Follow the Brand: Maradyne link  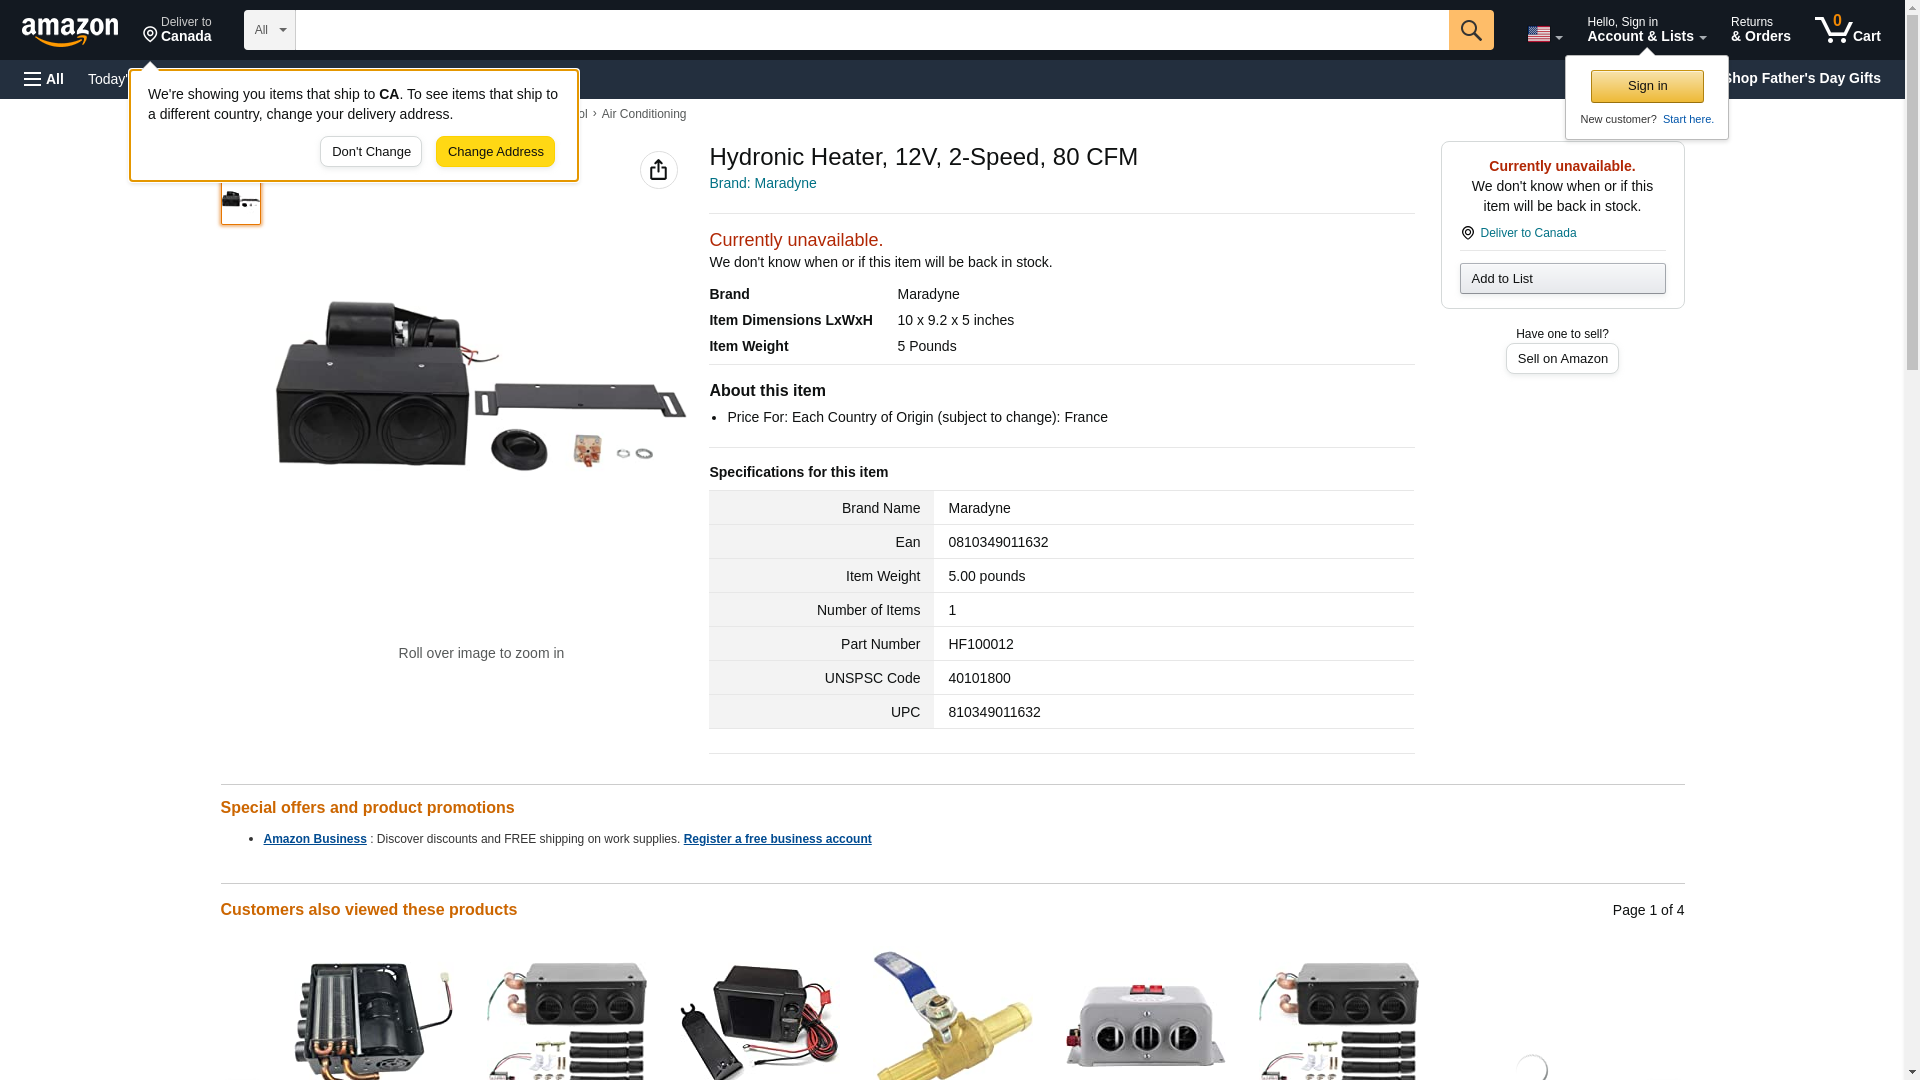pyautogui.click(x=762, y=183)
